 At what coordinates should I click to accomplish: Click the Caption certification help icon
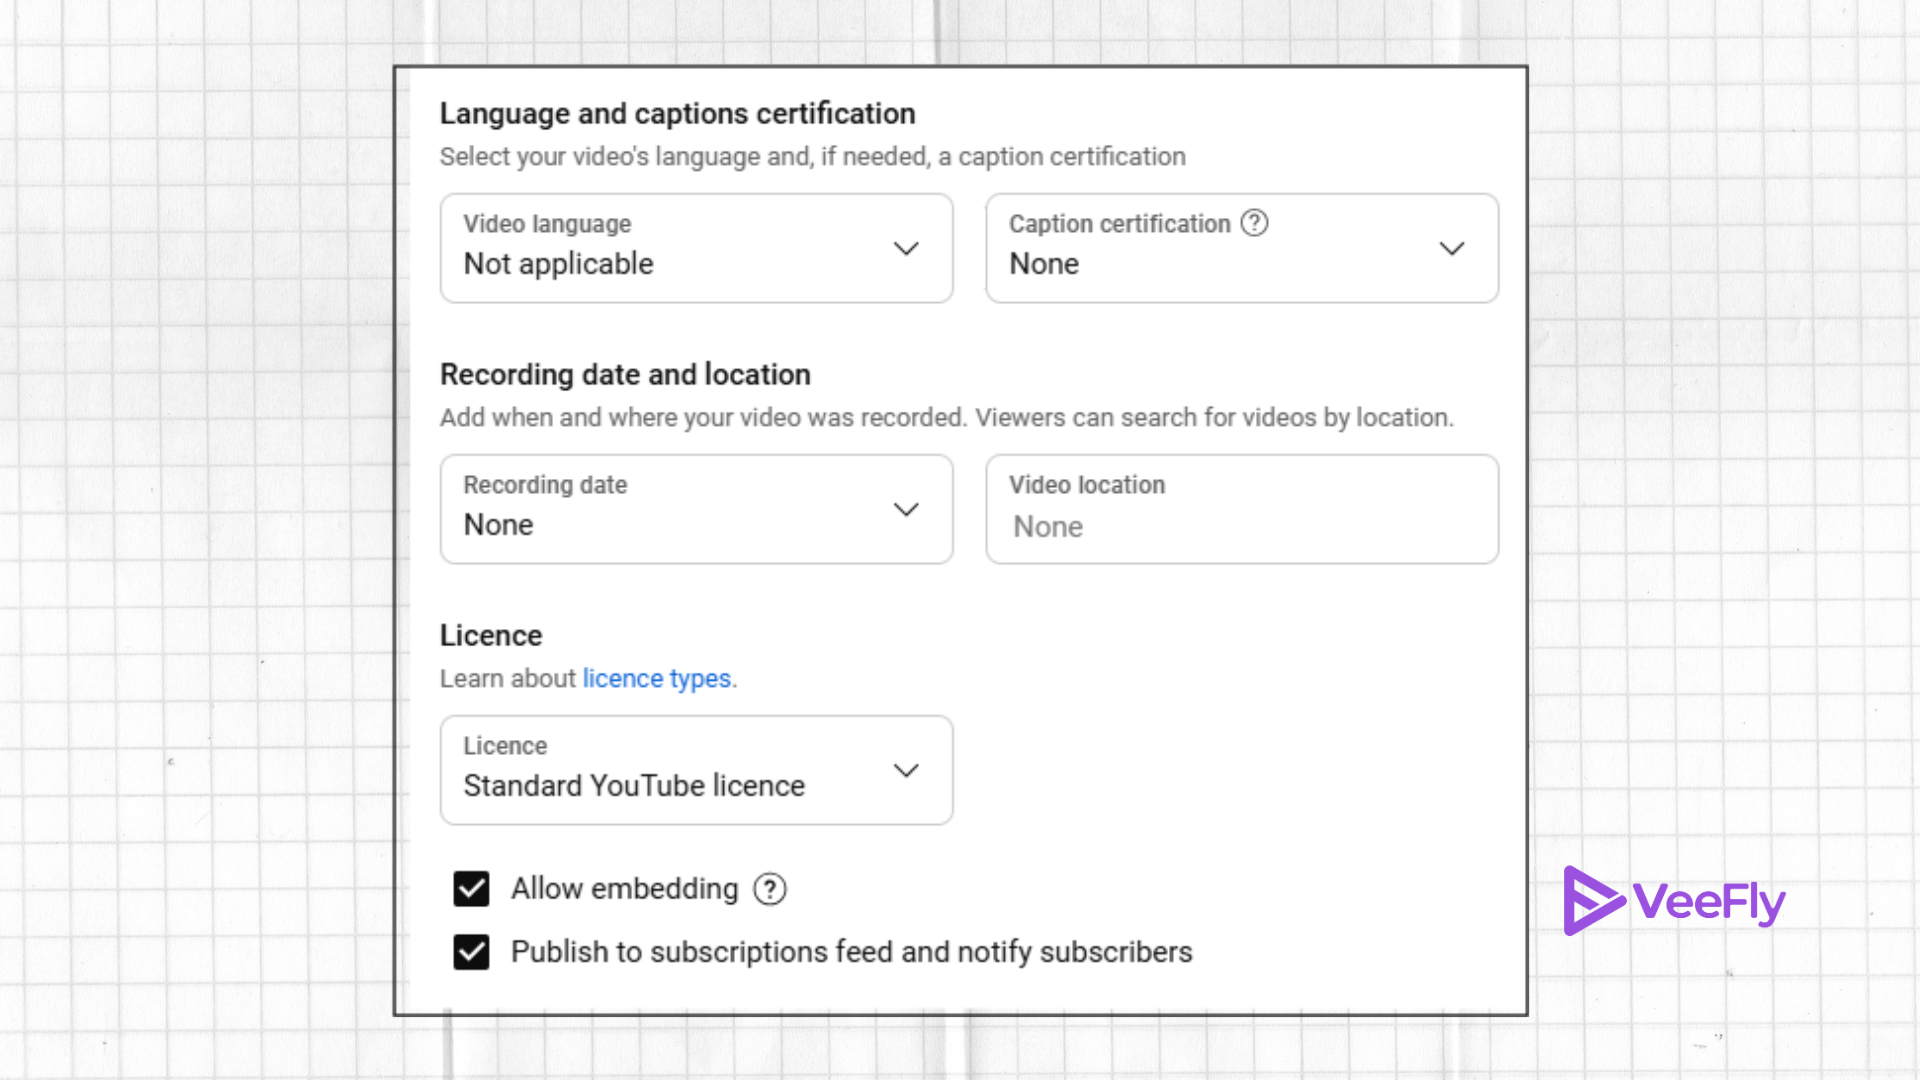tap(1255, 223)
